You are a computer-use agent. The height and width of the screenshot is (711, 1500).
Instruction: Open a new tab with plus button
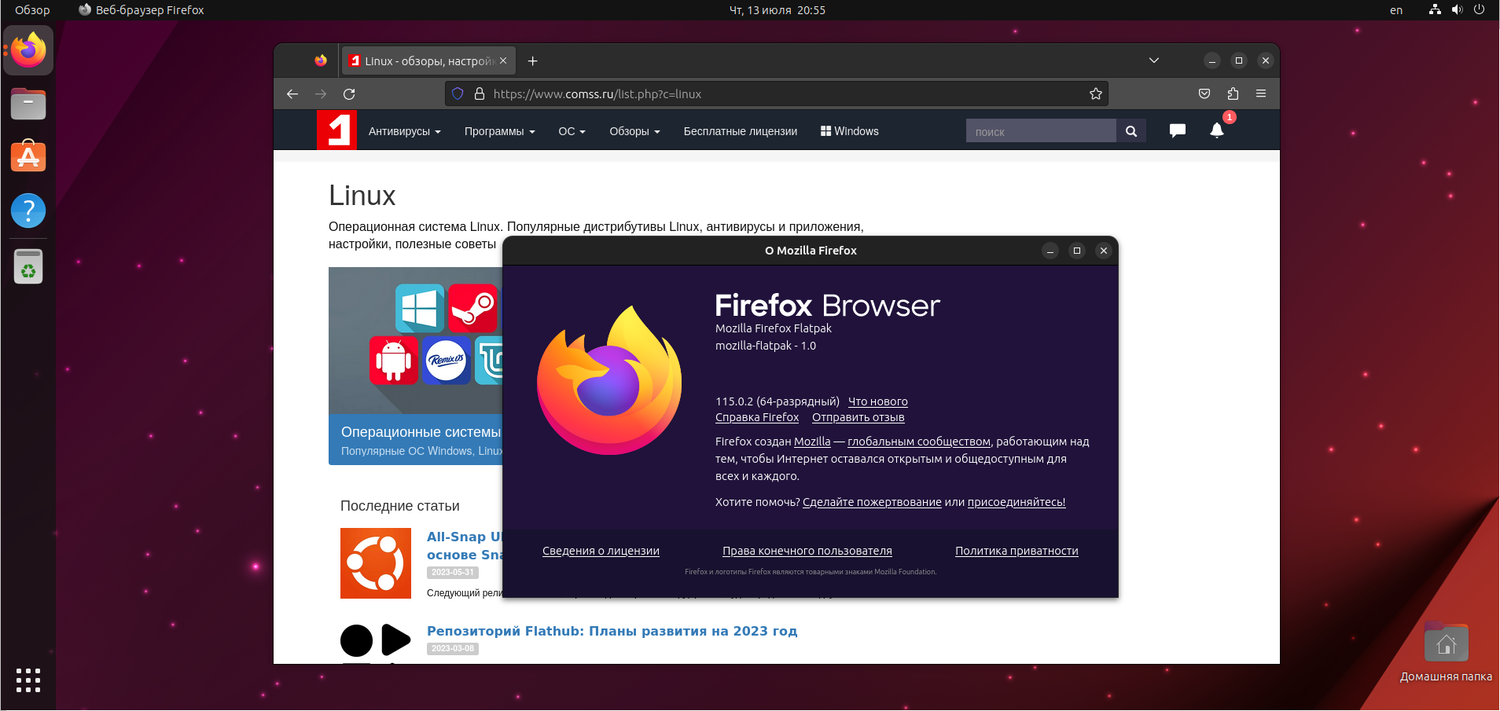(533, 61)
